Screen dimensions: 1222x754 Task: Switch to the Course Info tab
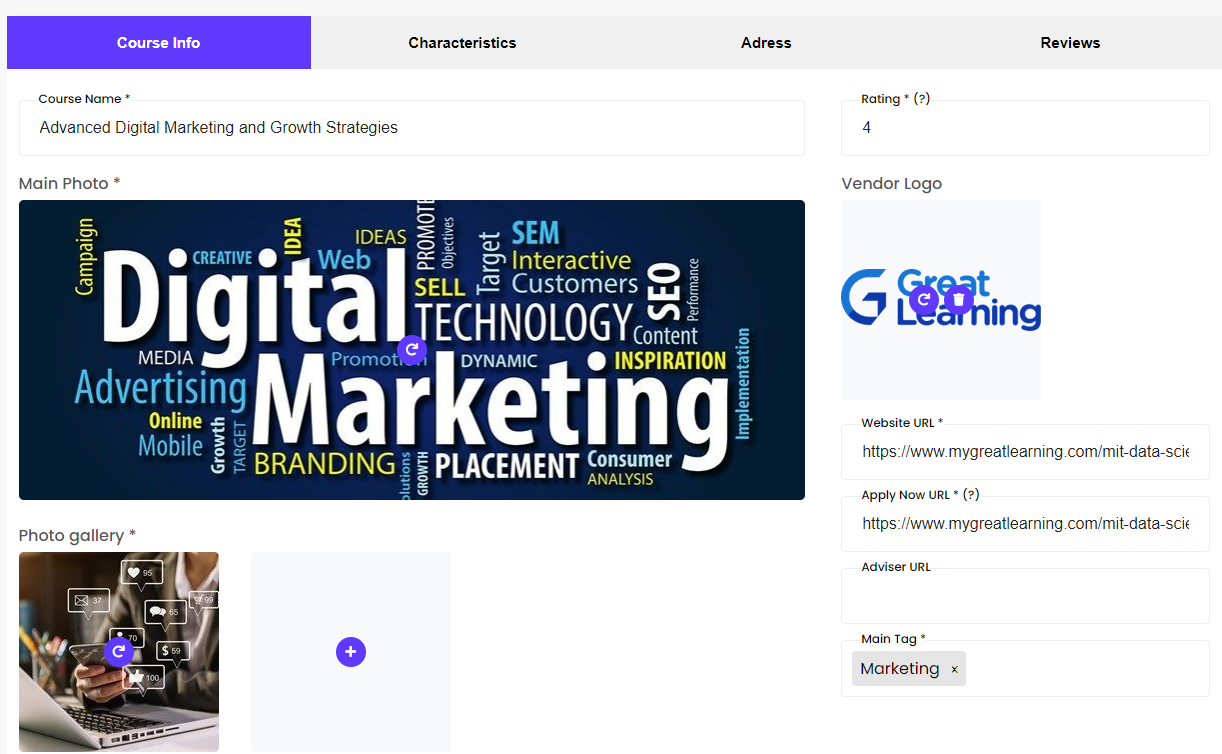coord(158,43)
